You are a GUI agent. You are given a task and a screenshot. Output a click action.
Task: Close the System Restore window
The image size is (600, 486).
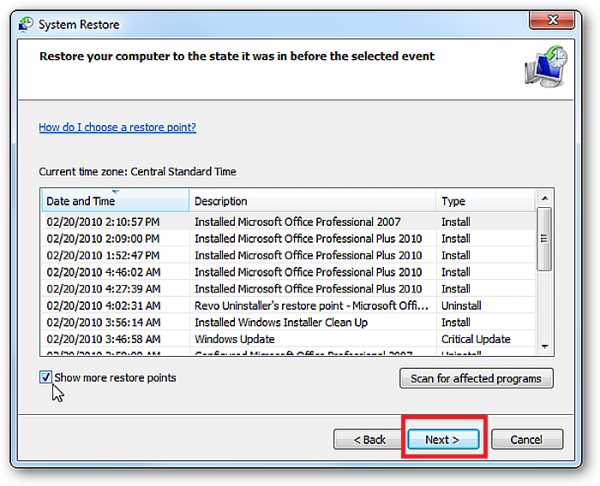552,20
